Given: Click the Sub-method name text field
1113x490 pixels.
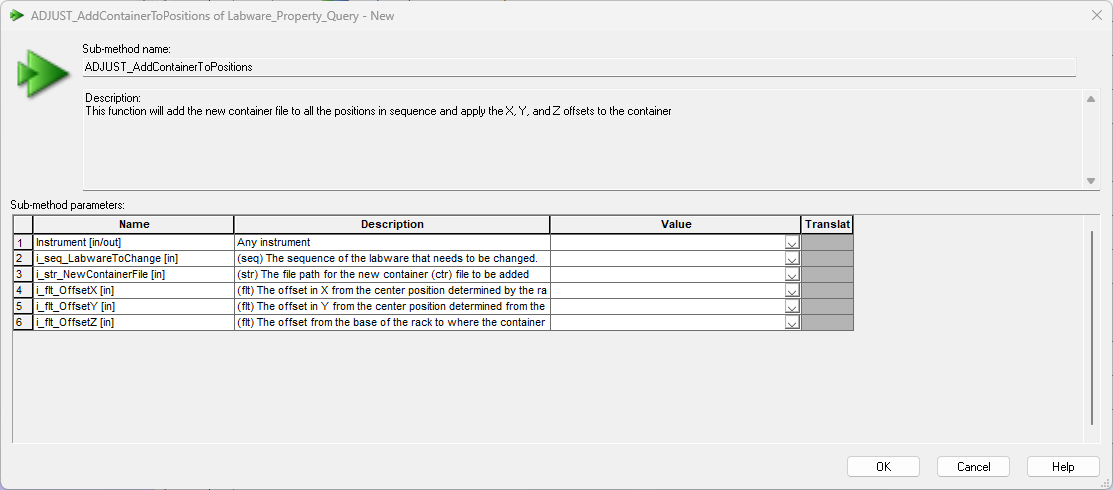Looking at the screenshot, I should (579, 67).
